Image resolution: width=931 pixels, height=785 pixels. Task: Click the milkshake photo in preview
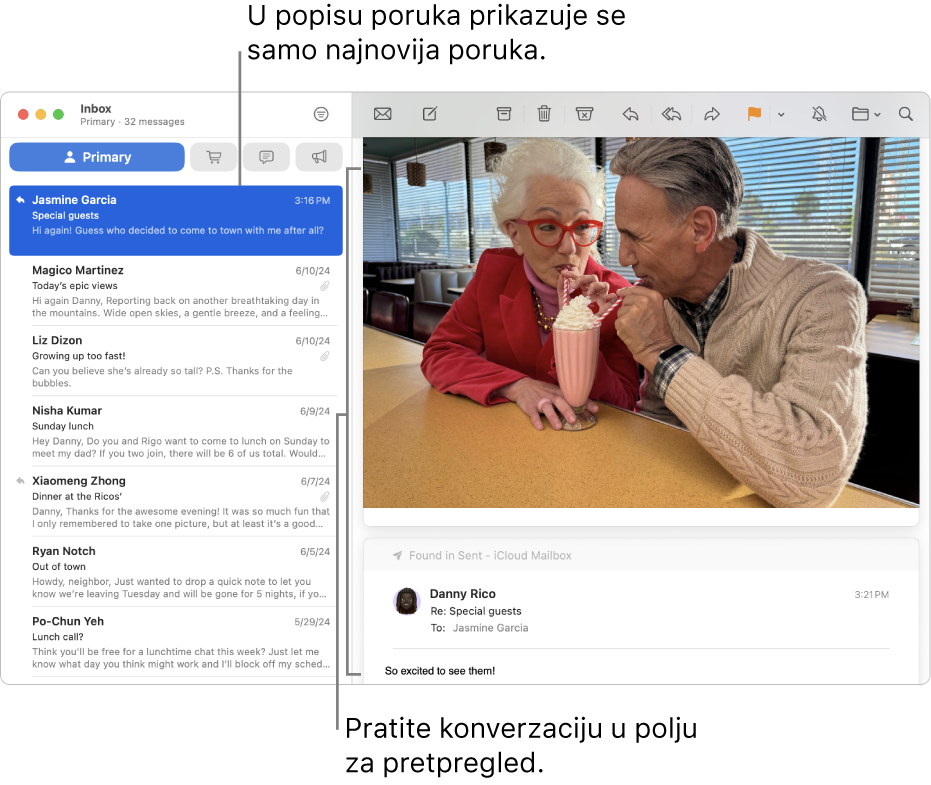(641, 322)
